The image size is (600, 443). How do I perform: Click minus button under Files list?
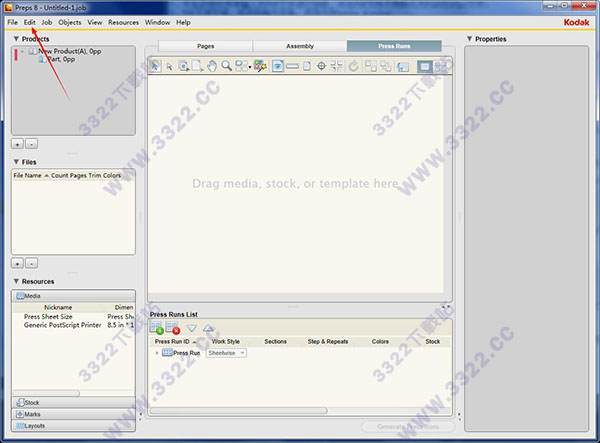pyautogui.click(x=31, y=263)
